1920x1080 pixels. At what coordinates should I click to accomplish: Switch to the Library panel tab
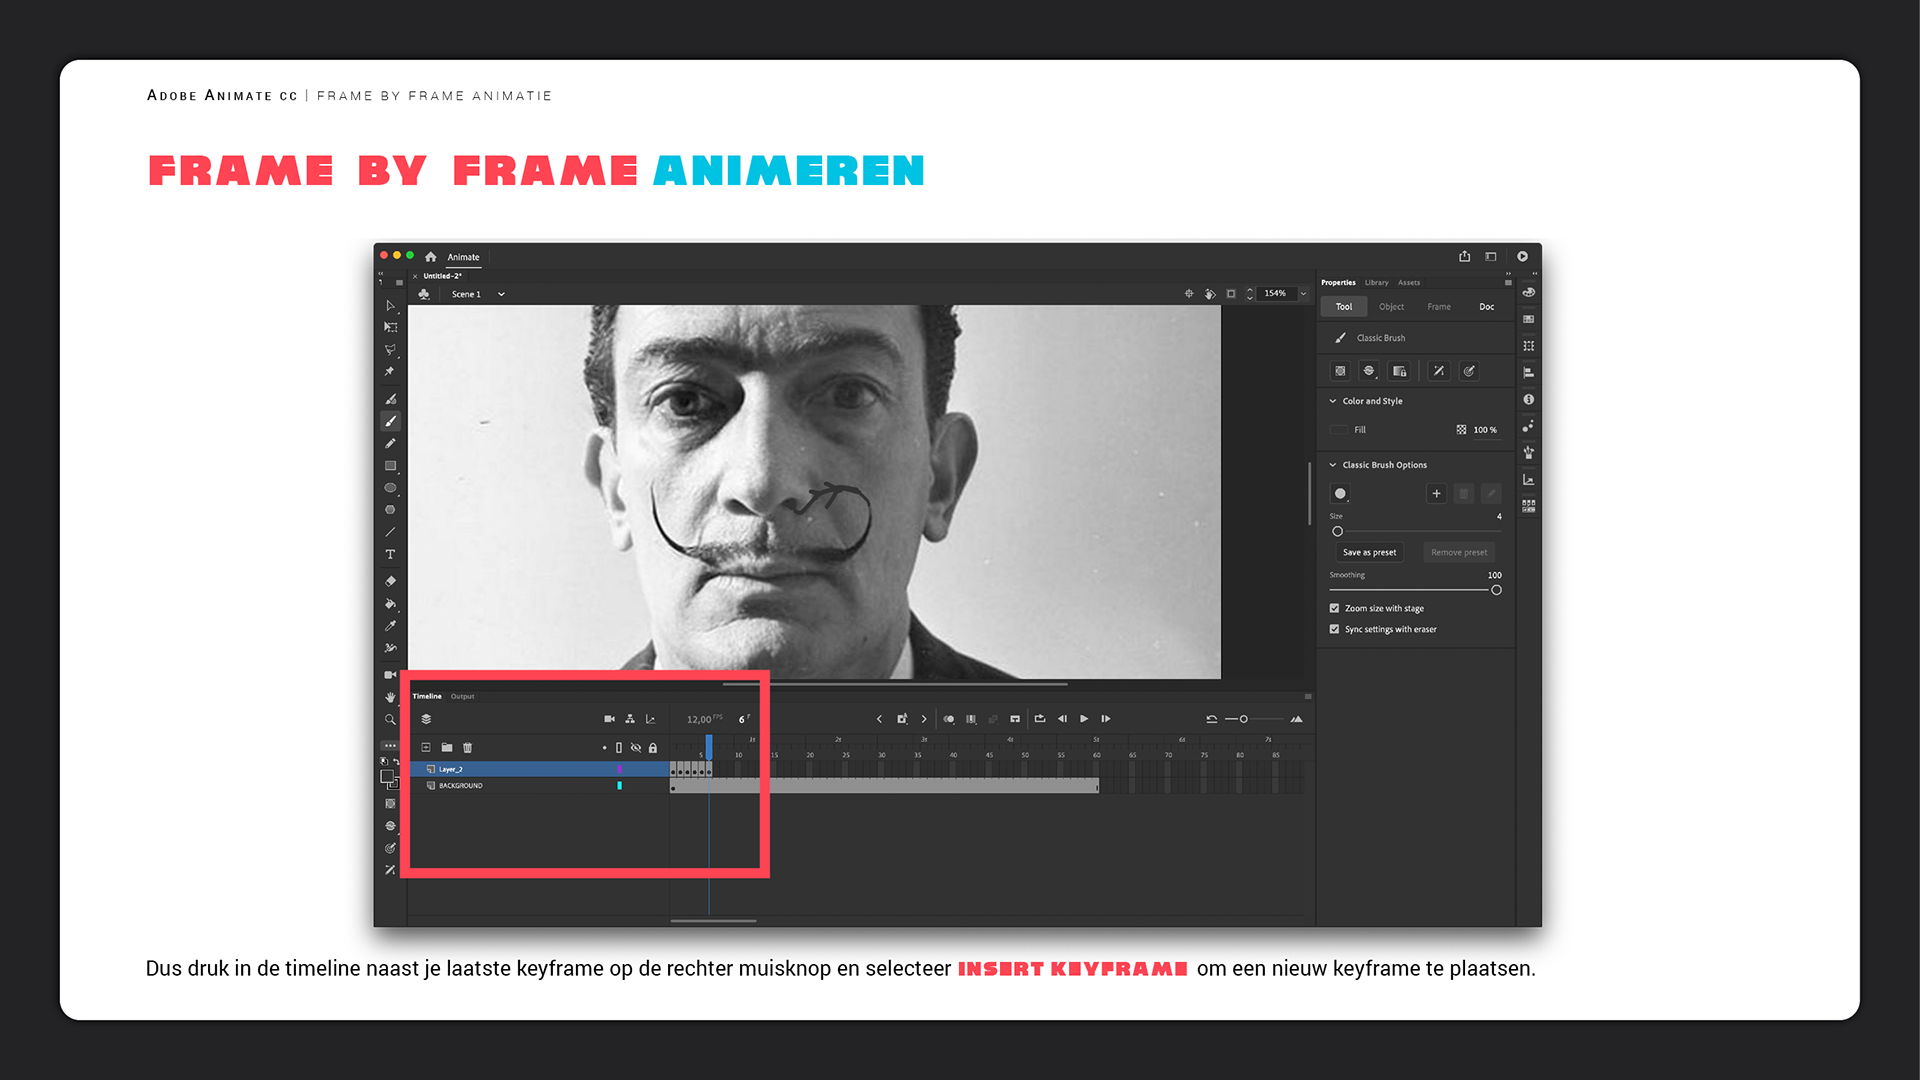[1376, 282]
